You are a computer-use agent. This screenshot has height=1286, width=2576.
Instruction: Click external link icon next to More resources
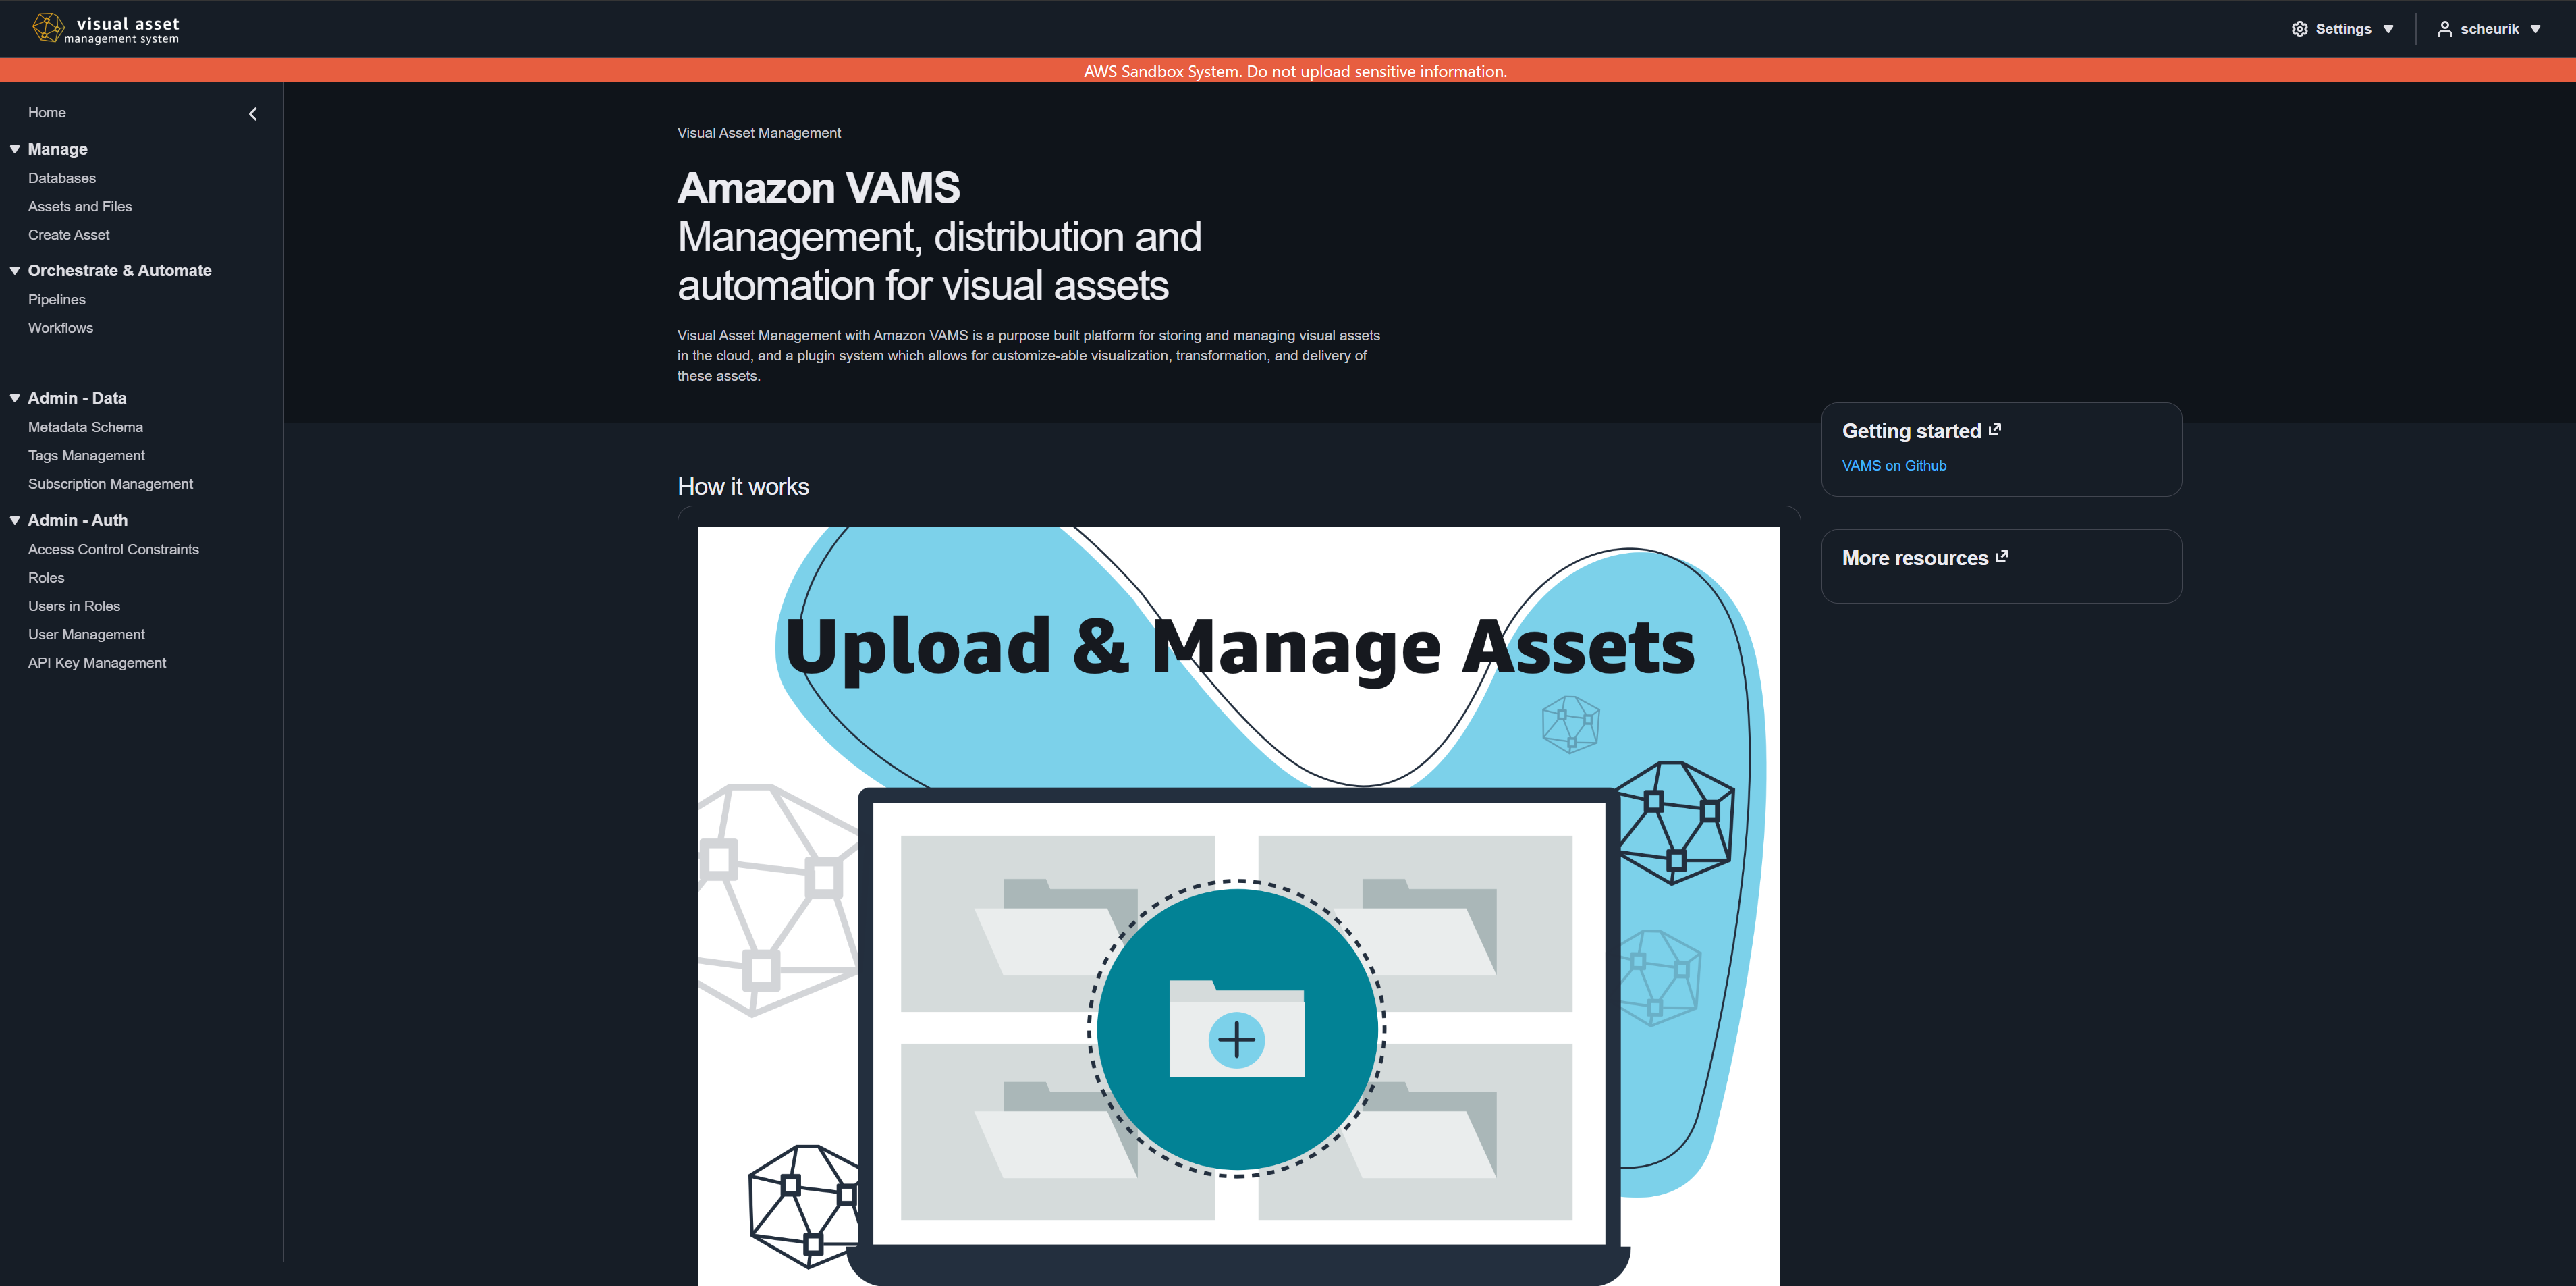point(2002,557)
